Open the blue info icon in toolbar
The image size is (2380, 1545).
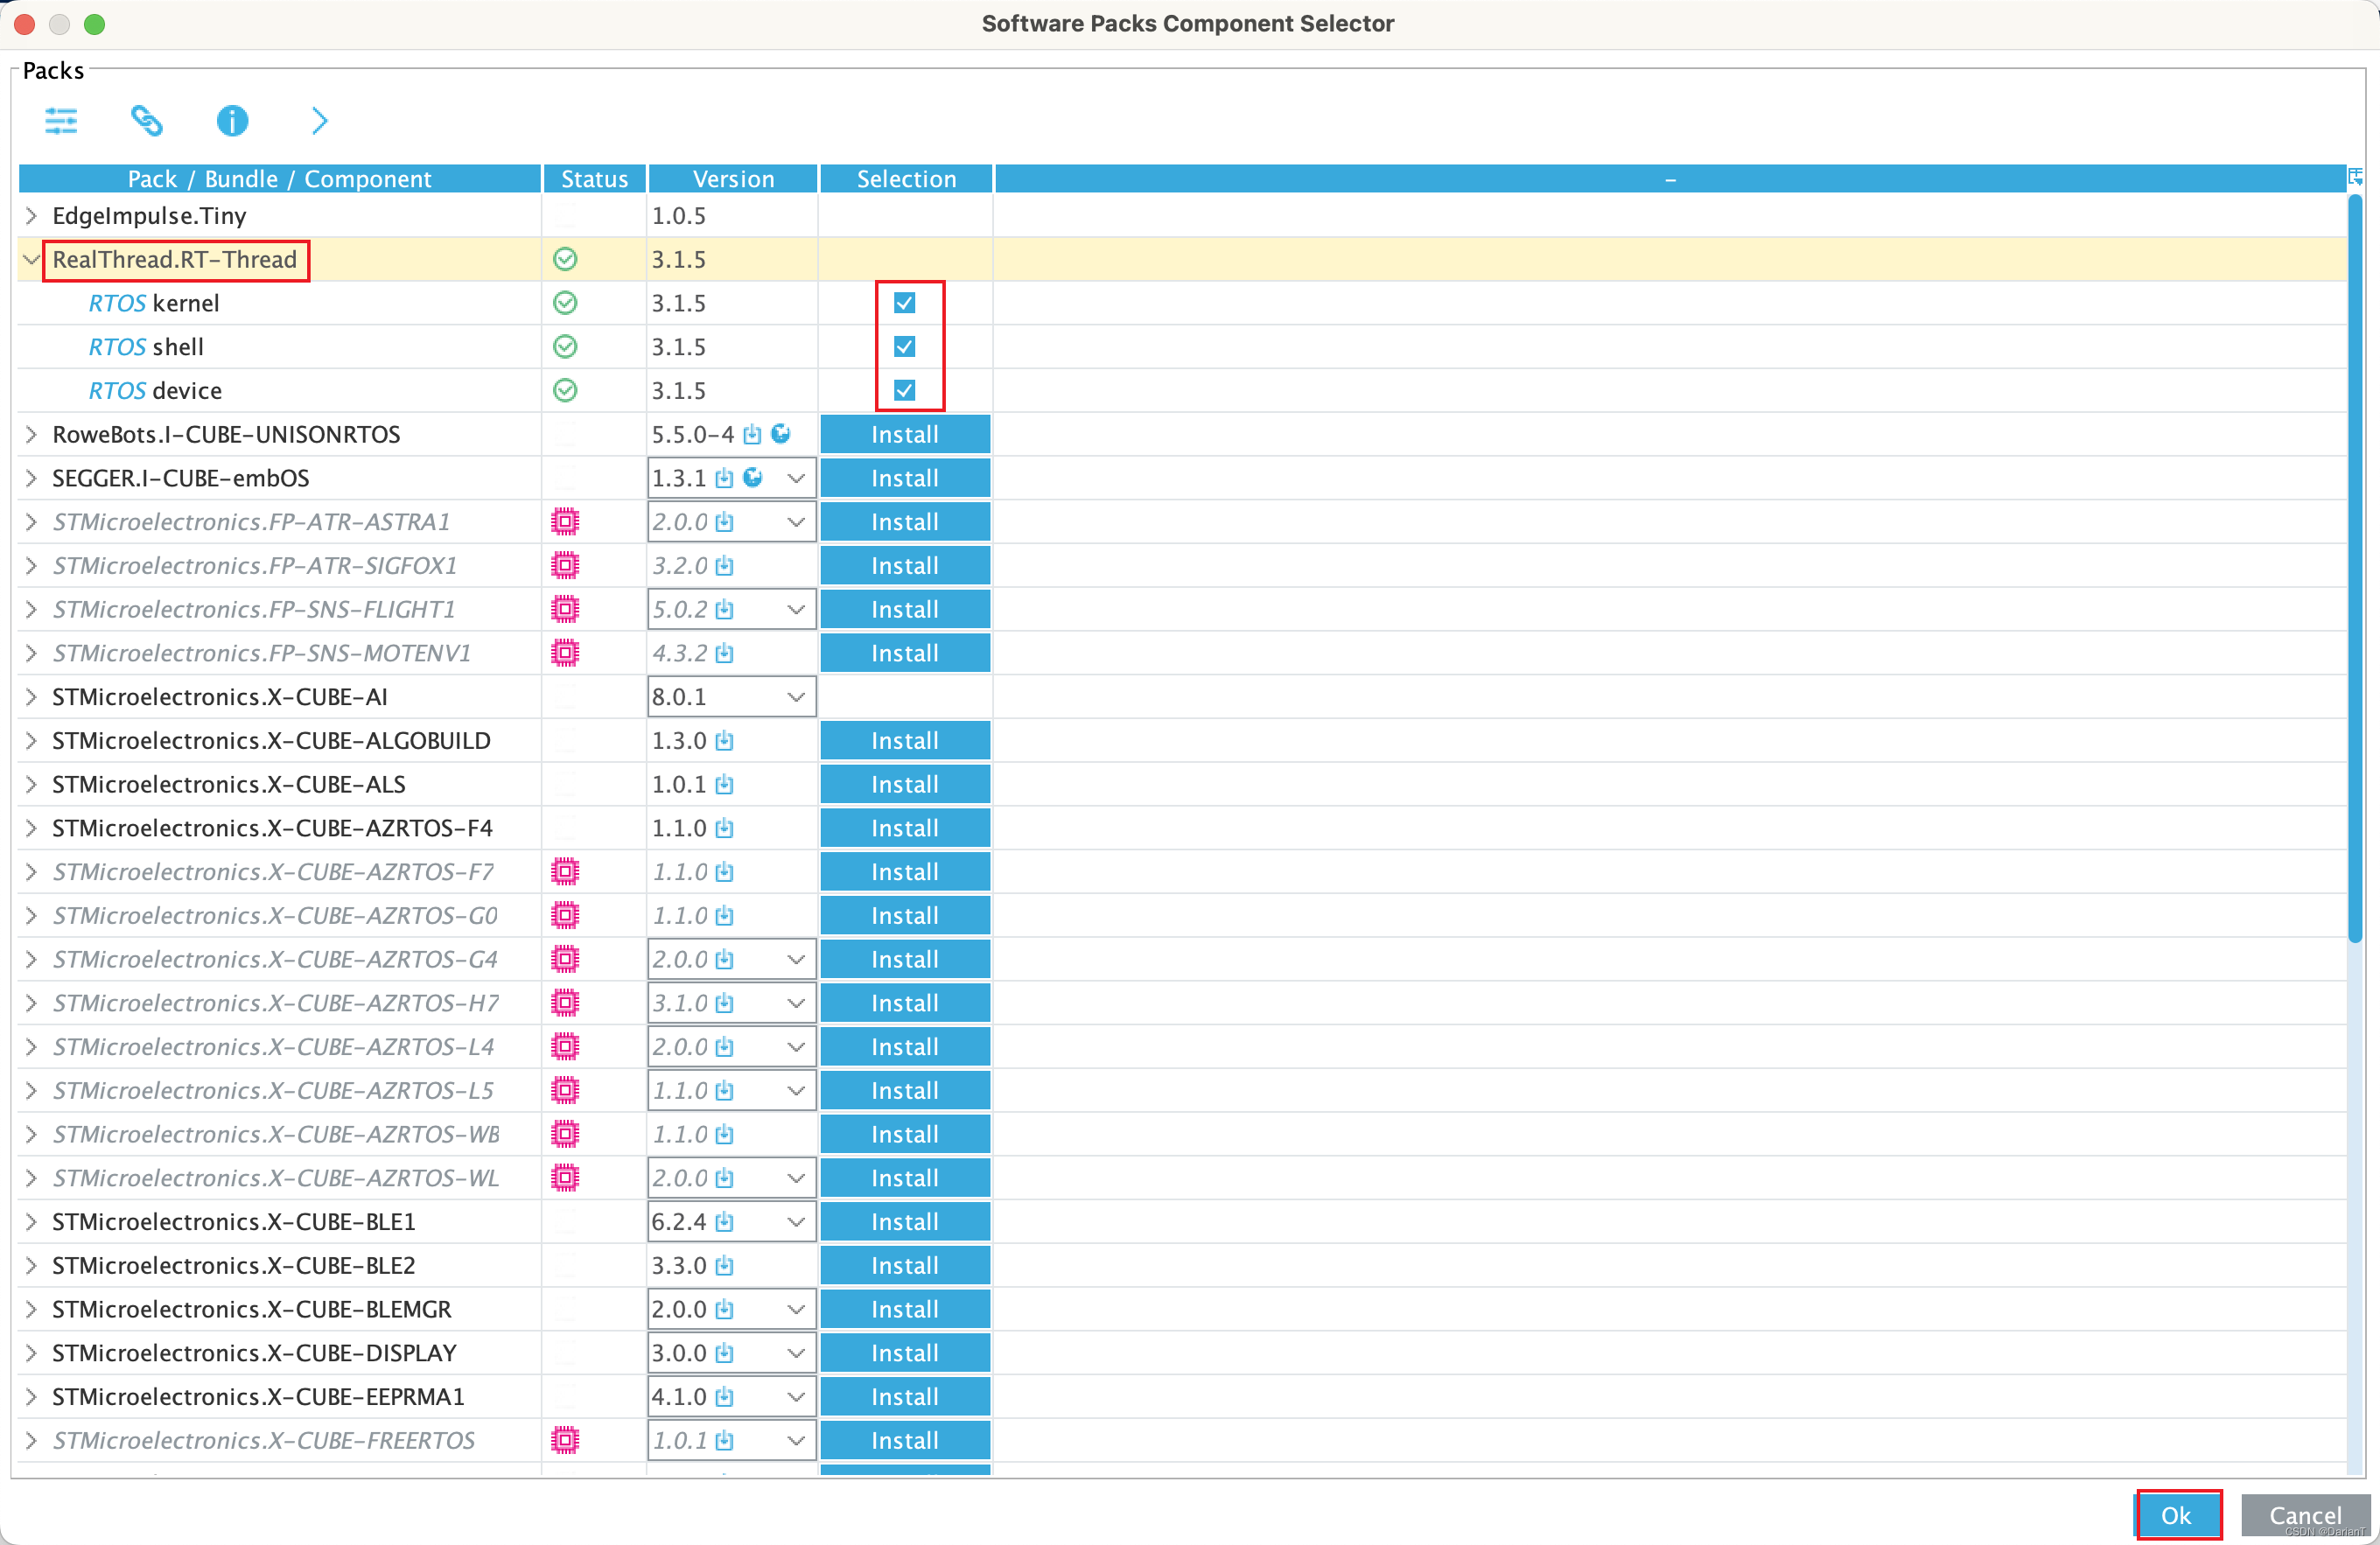[x=232, y=121]
